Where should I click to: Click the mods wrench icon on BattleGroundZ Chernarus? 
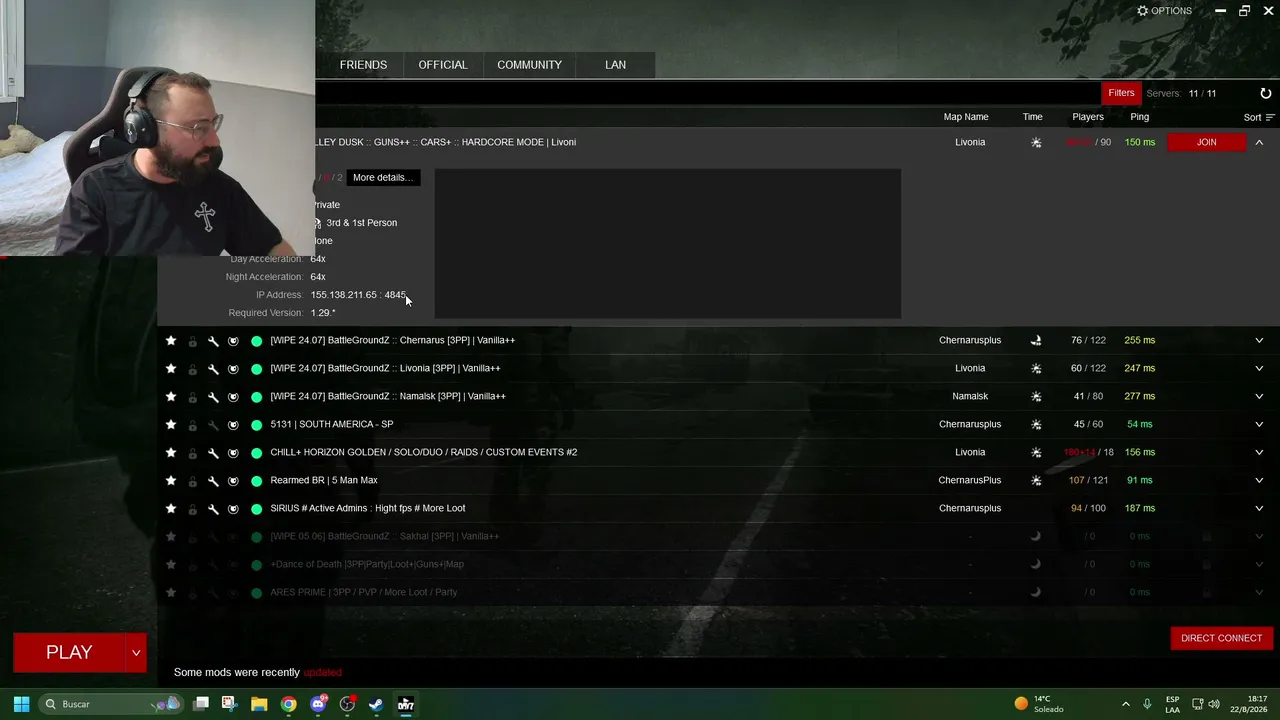coord(213,341)
